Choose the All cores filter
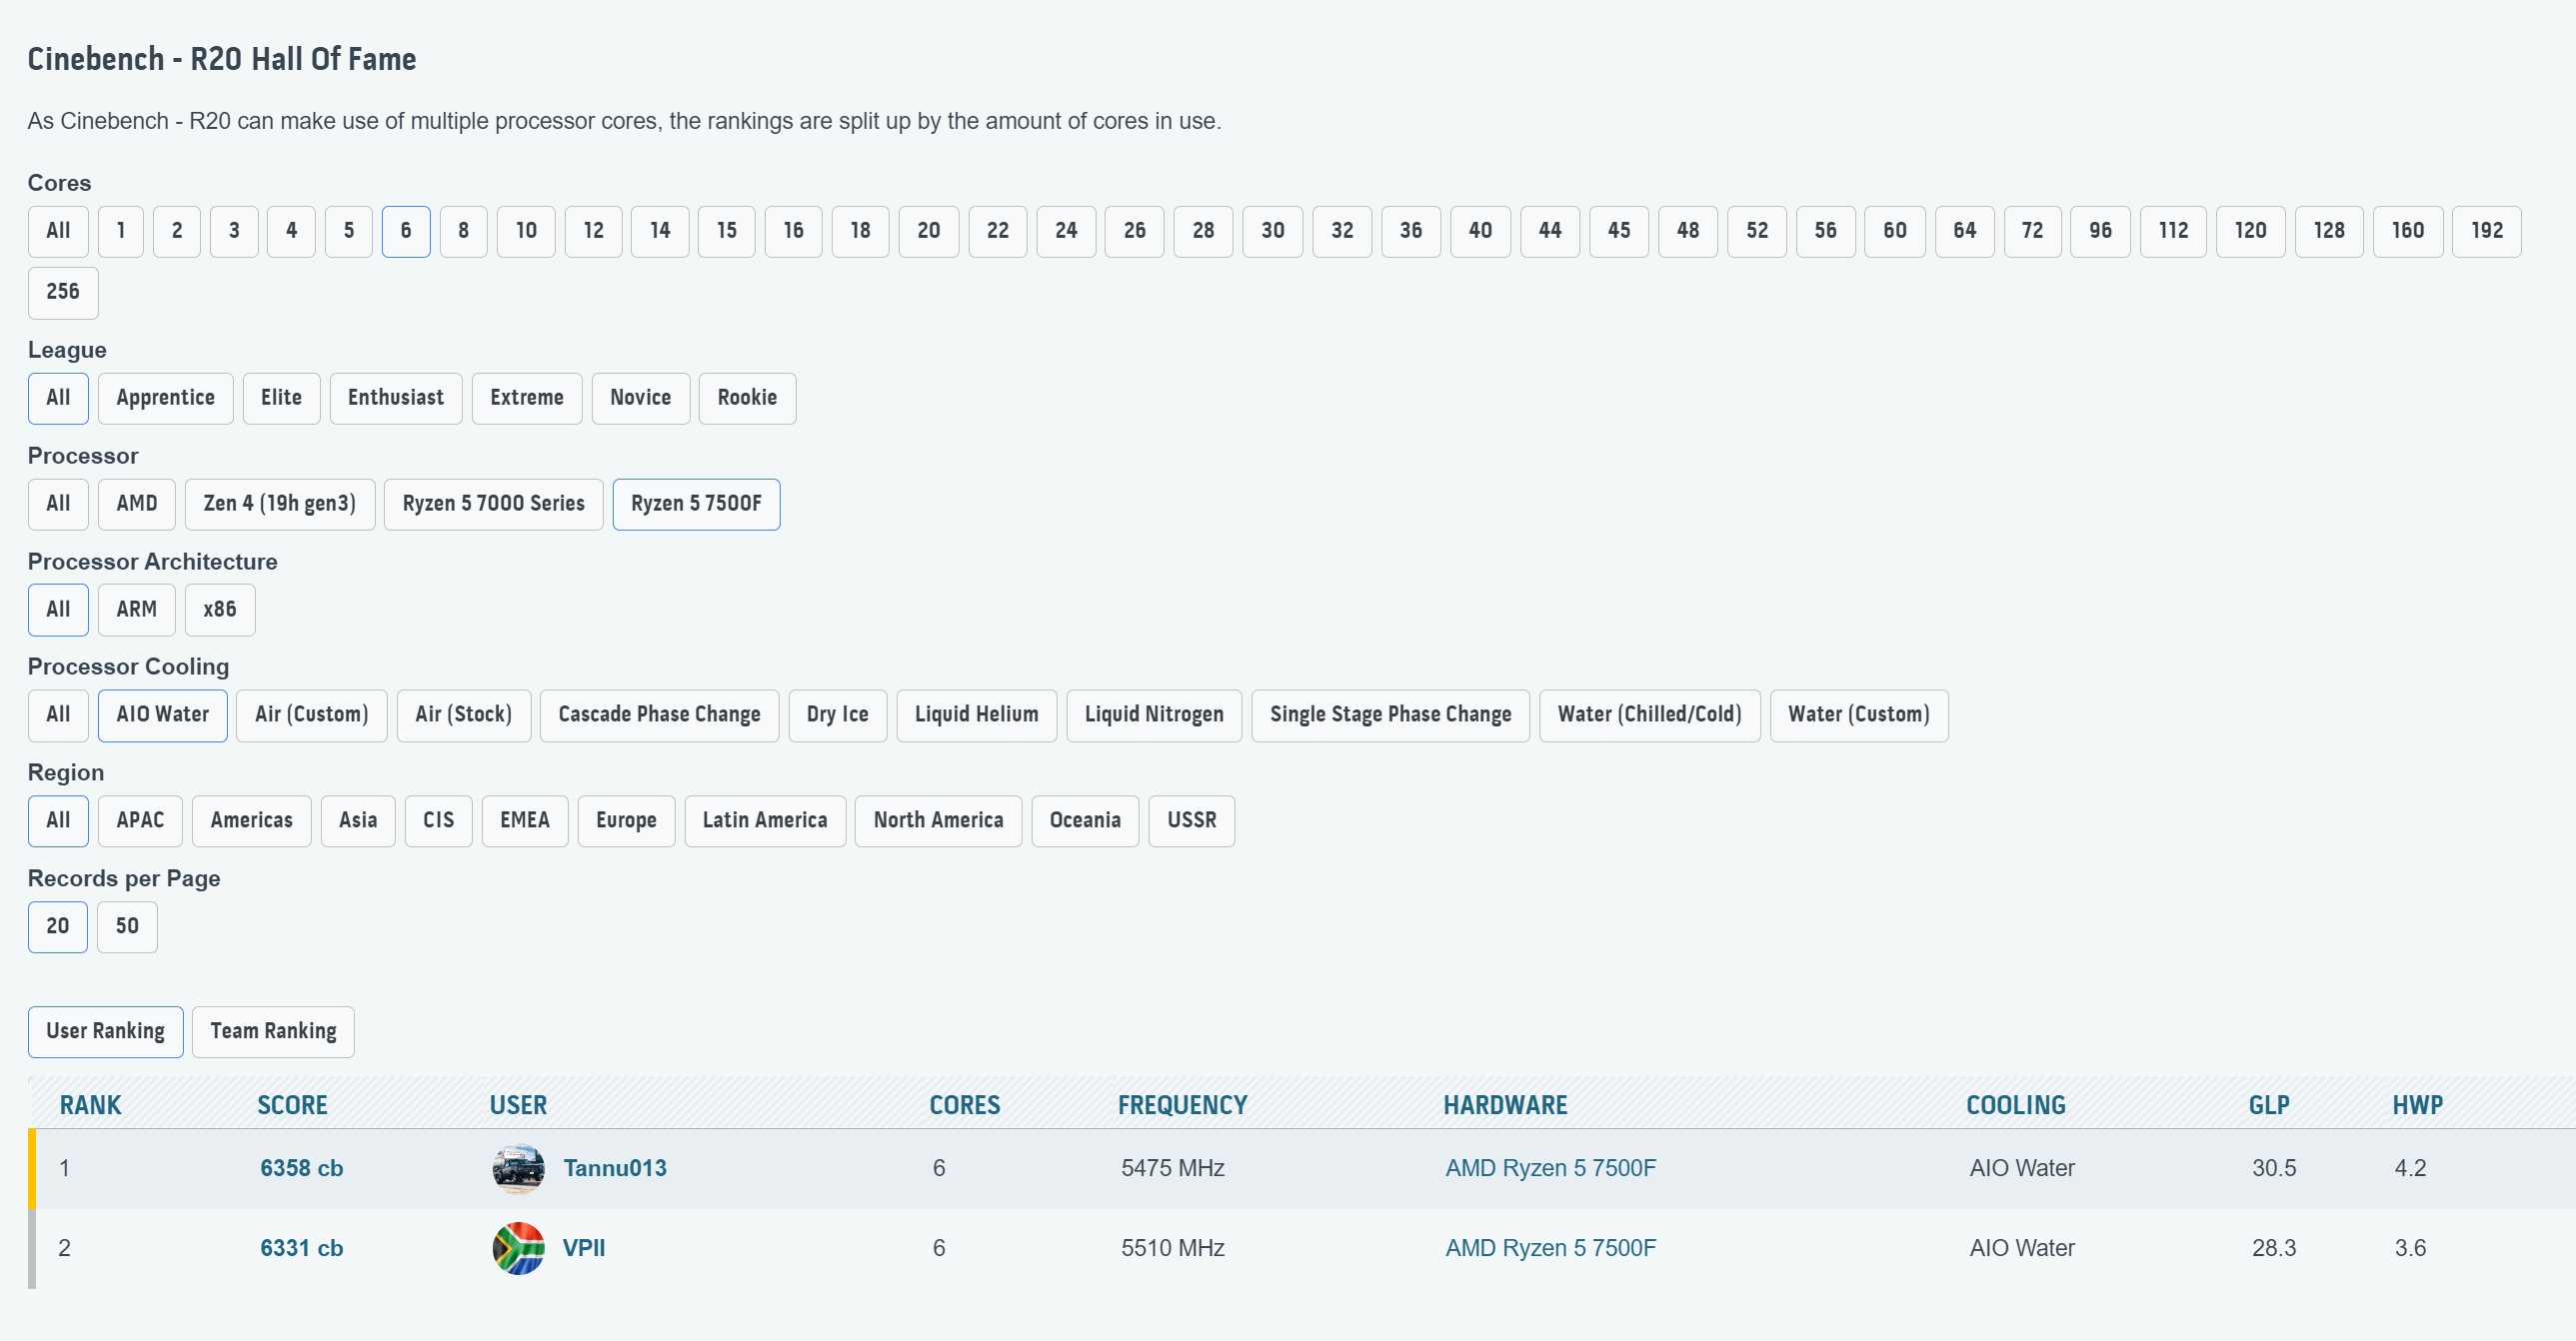 point(58,231)
